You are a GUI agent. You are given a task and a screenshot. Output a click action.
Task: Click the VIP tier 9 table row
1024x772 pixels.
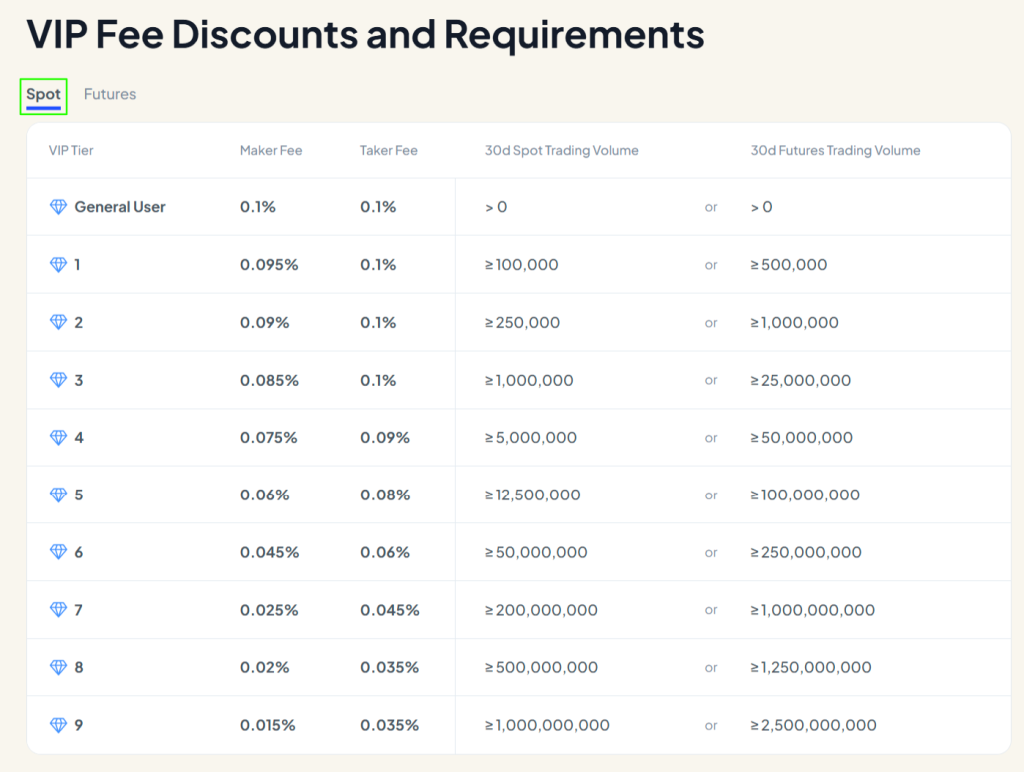pos(400,725)
